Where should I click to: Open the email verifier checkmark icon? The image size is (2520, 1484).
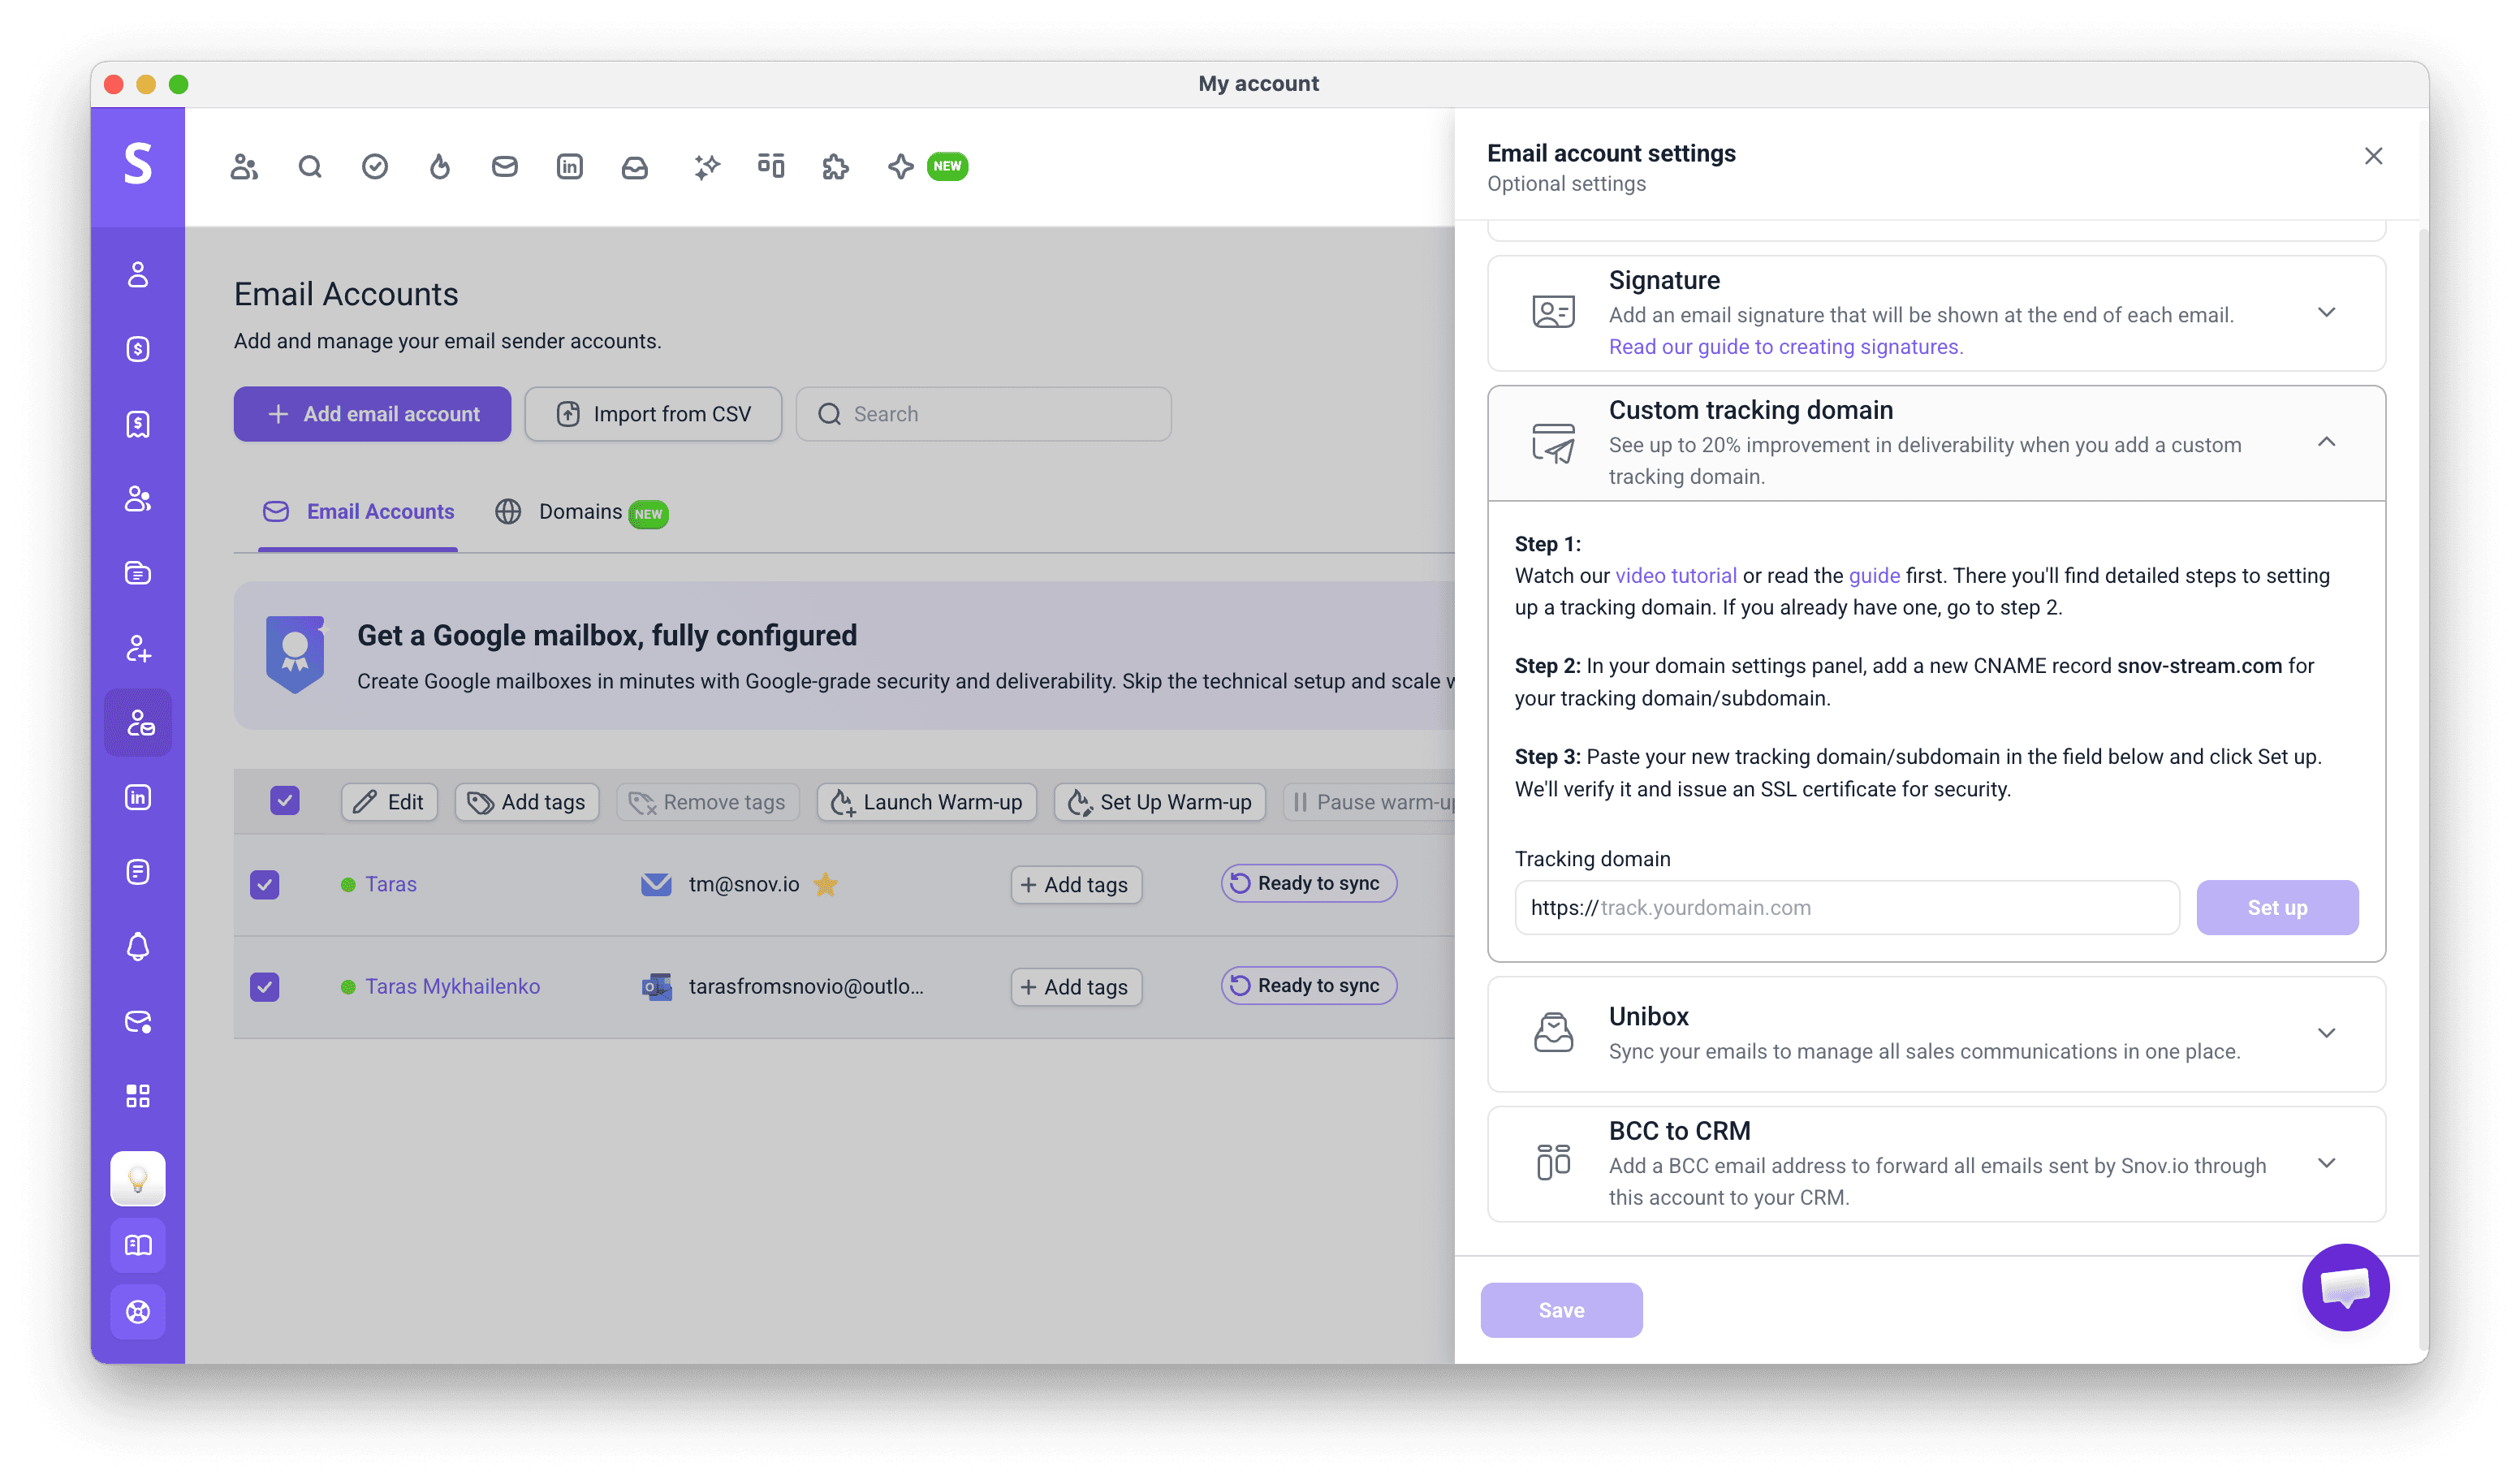pyautogui.click(x=375, y=166)
